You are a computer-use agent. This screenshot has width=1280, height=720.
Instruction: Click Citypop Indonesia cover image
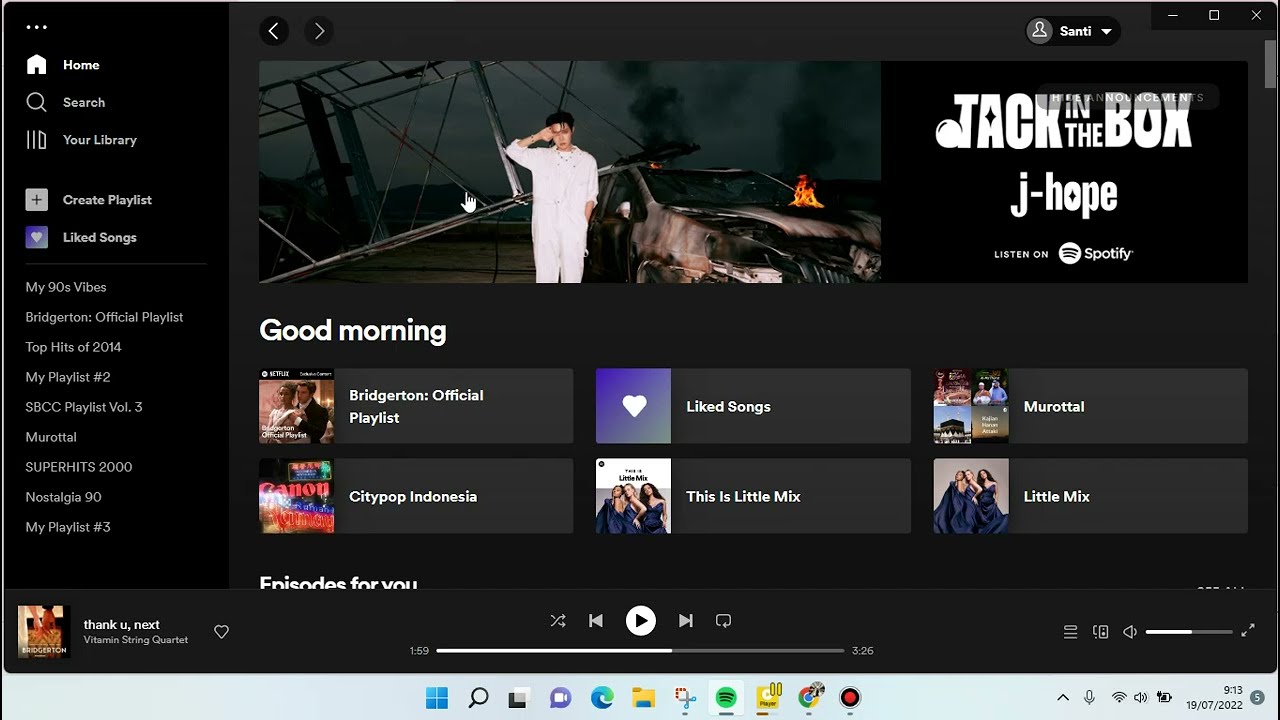click(296, 496)
